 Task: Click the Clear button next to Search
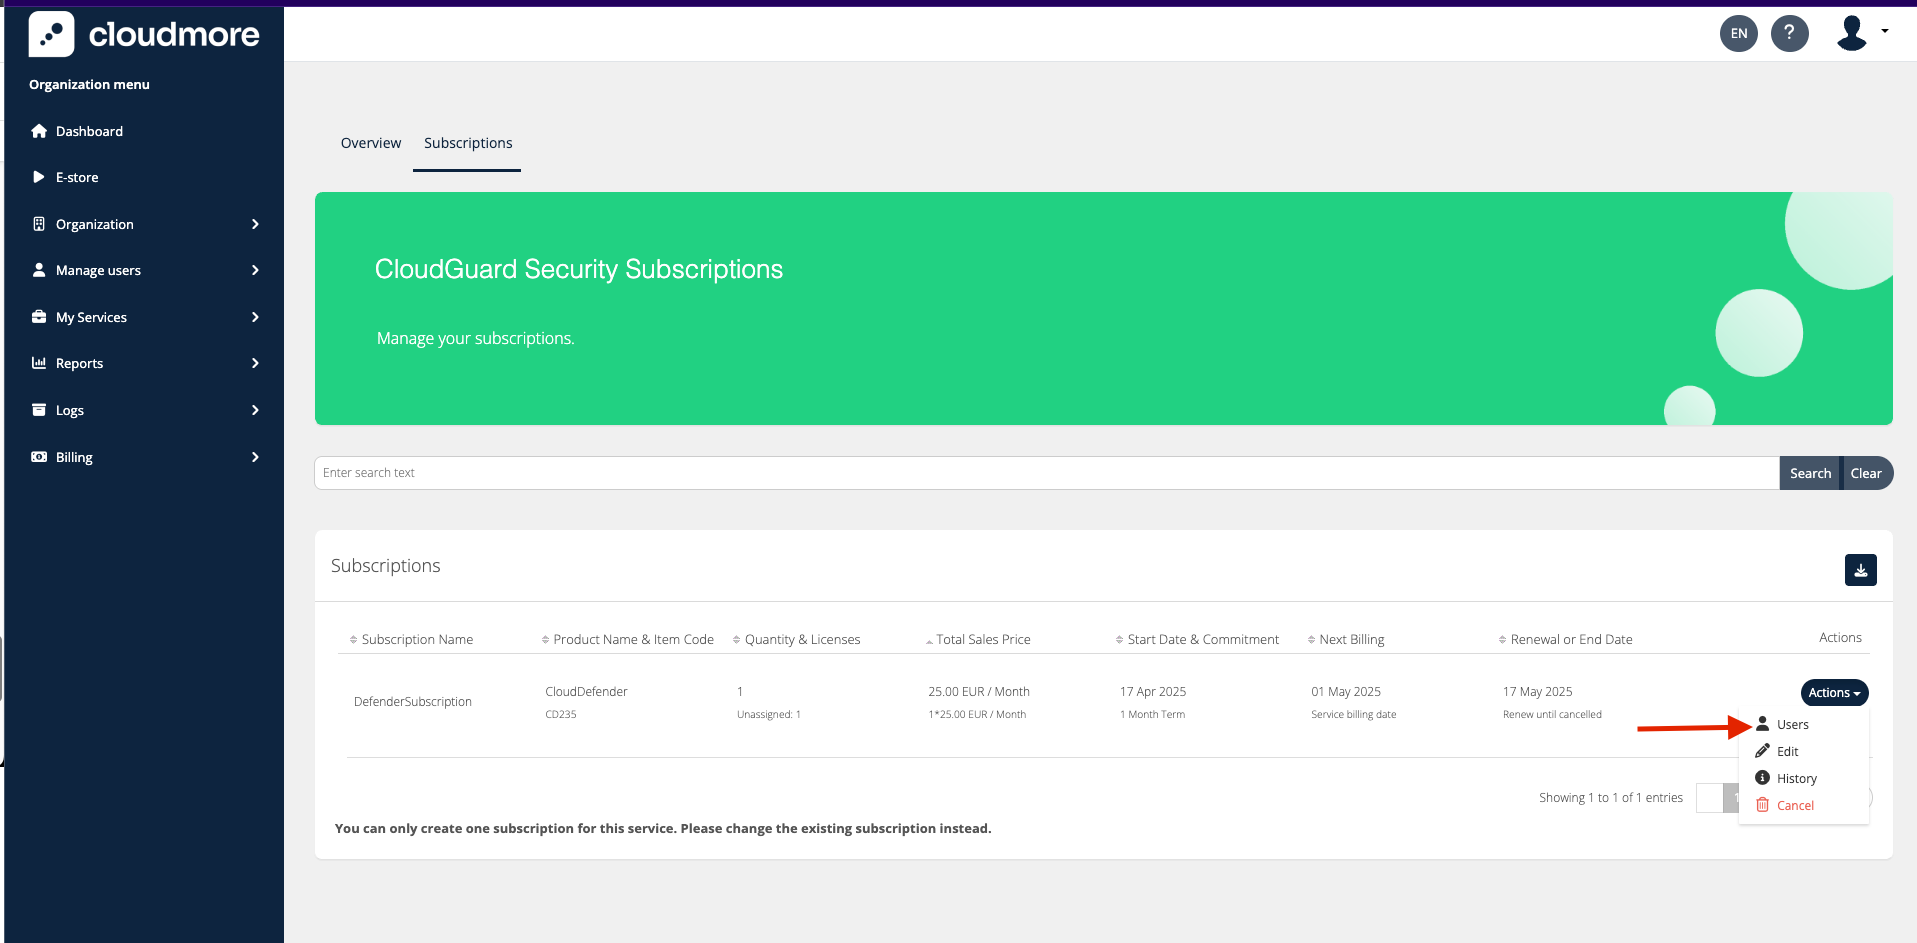[1866, 472]
